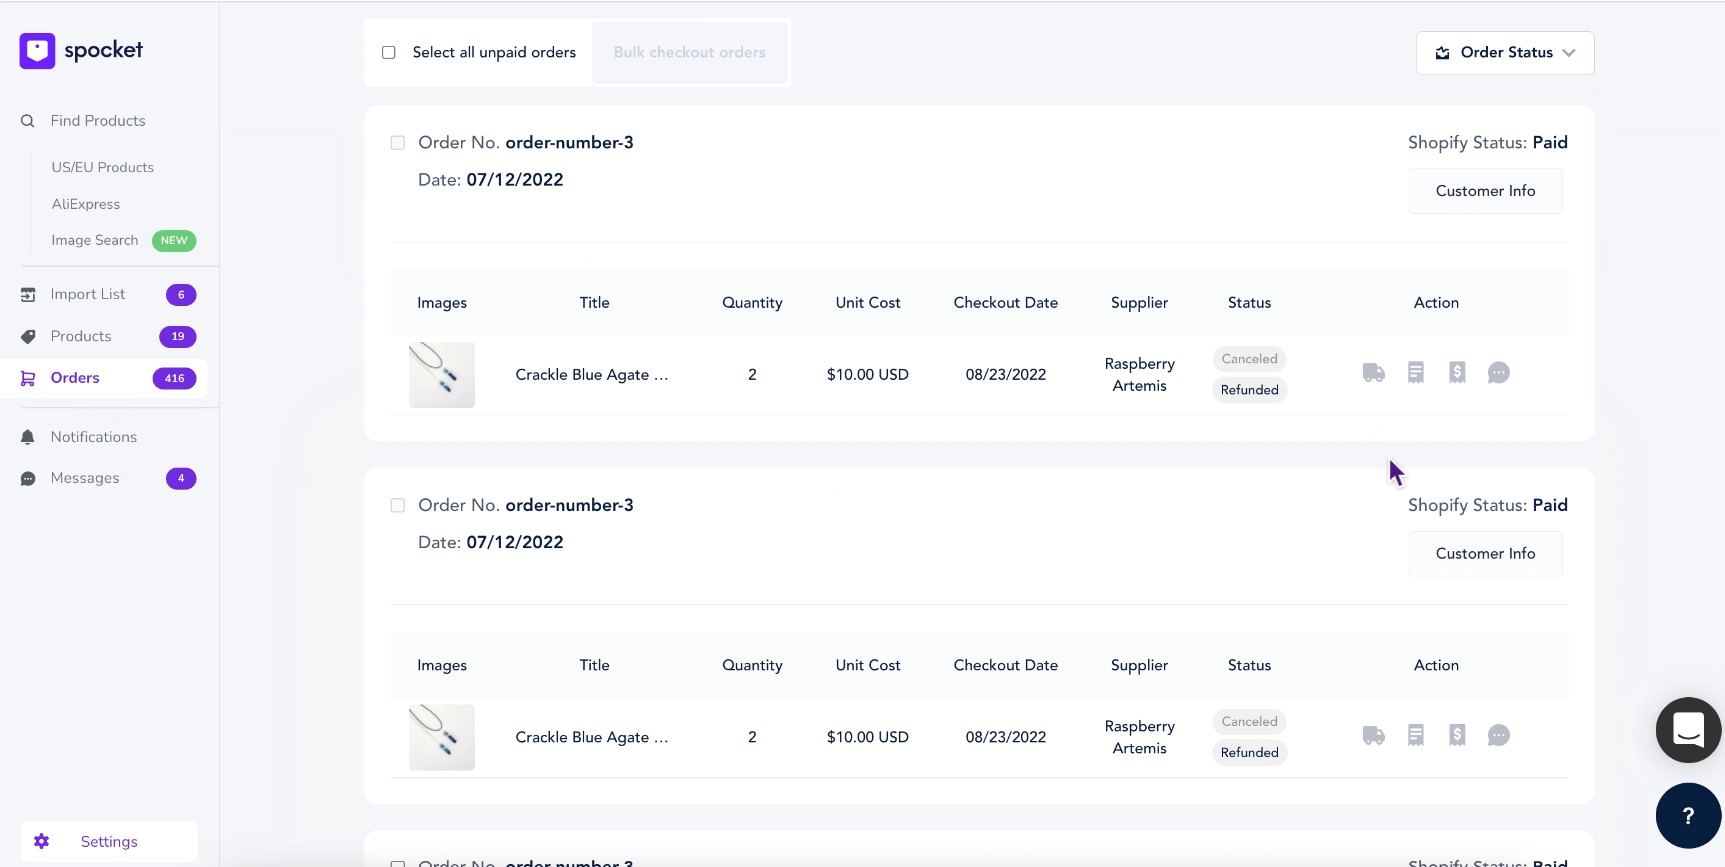Open Products page
This screenshot has height=867, width=1725.
pyautogui.click(x=81, y=337)
